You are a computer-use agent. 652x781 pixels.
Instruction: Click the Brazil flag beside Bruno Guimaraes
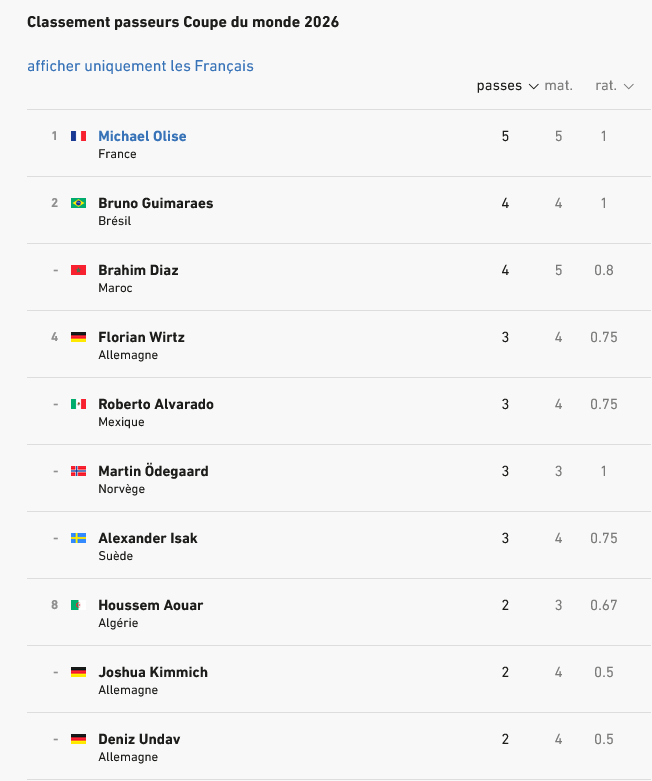coord(78,203)
